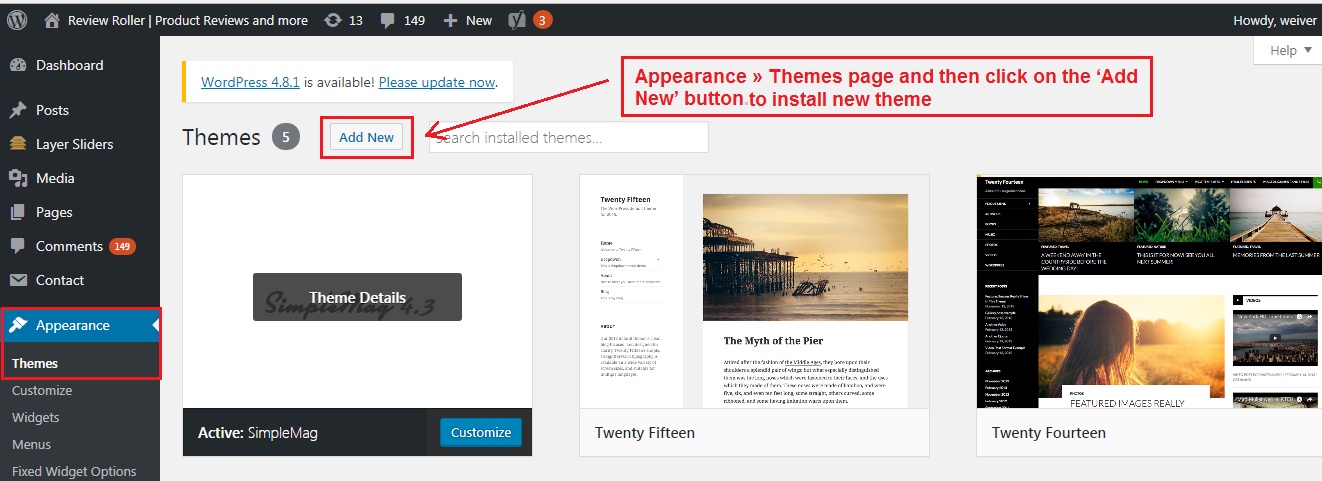Click the Yoast notification badge showing 3
1322x481 pixels.
click(542, 20)
